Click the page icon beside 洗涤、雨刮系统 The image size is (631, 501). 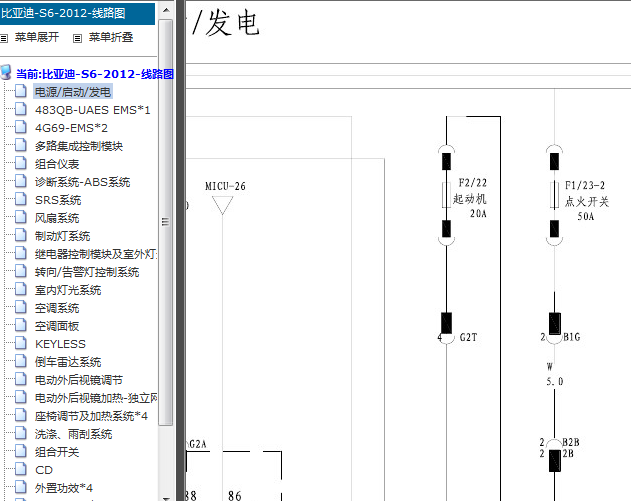tap(21, 433)
